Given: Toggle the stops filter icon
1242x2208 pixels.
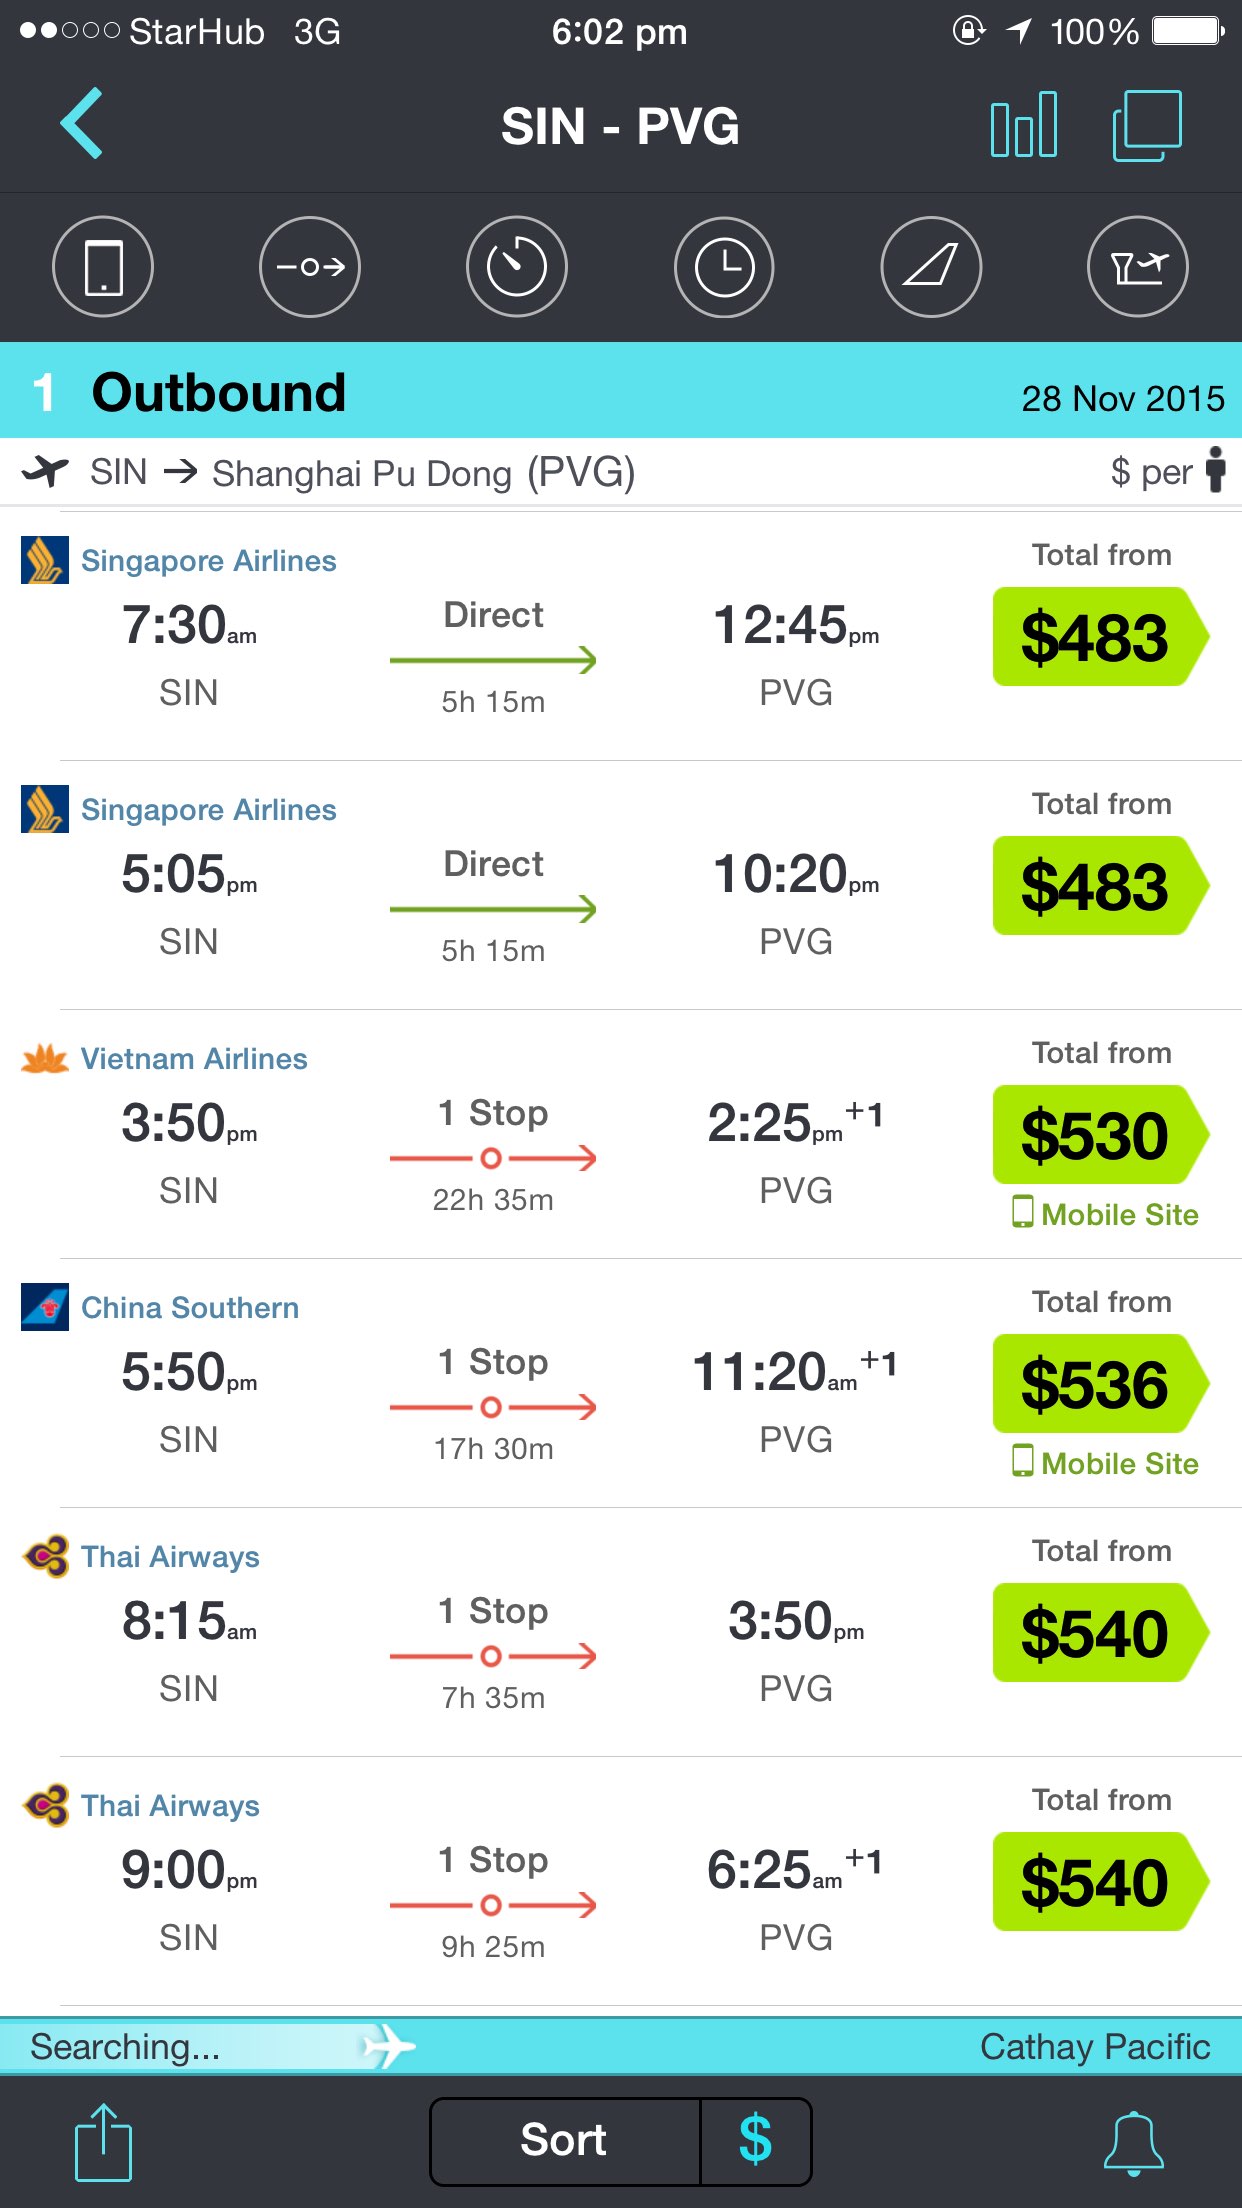Looking at the screenshot, I should [310, 267].
